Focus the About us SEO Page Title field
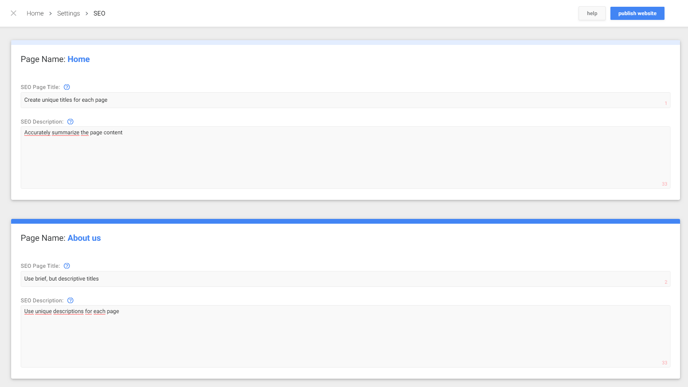Screen dimensions: 688x387 click(x=345, y=279)
